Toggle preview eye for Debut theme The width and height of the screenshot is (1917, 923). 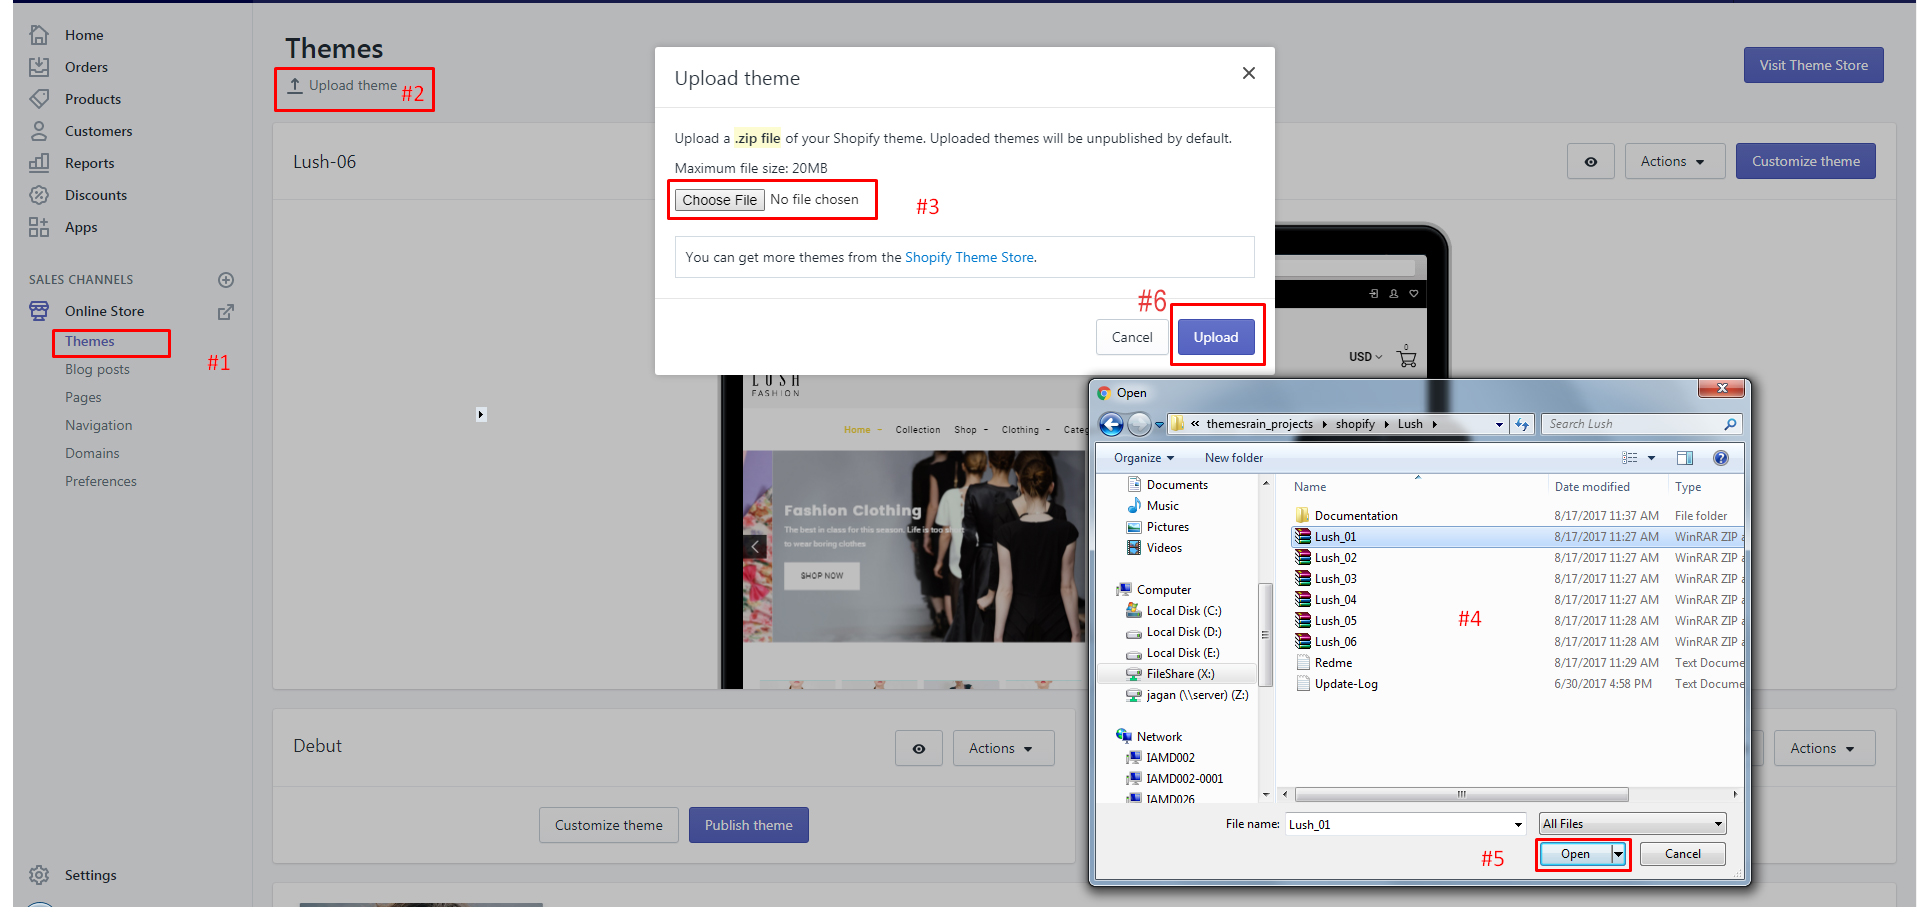click(918, 749)
